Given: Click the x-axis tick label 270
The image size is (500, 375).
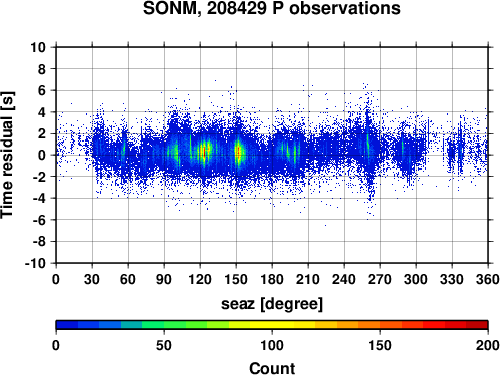Looking at the screenshot, I should click(x=380, y=279).
